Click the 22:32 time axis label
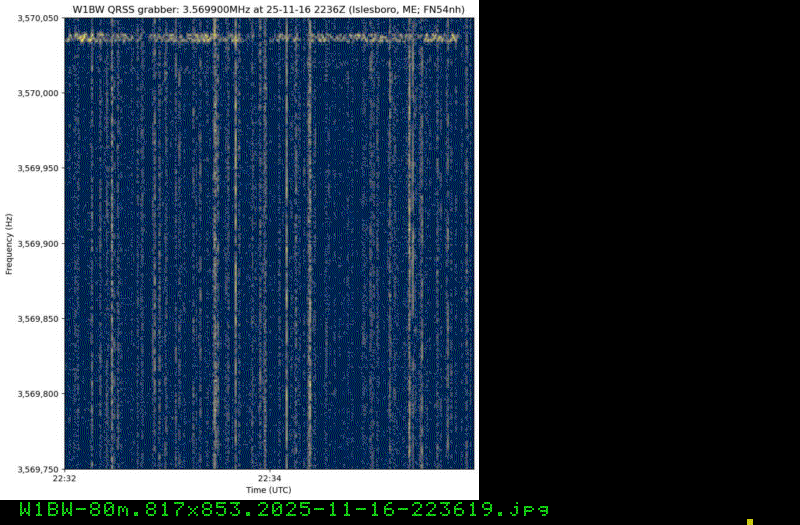Viewport: 800px width, 525px height. coord(64,479)
